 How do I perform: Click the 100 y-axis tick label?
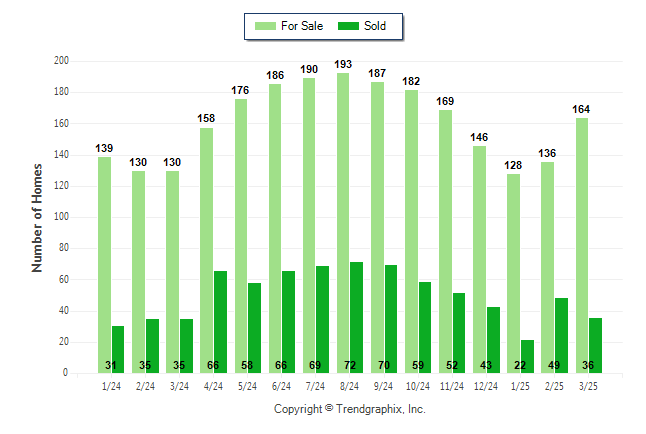[61, 217]
